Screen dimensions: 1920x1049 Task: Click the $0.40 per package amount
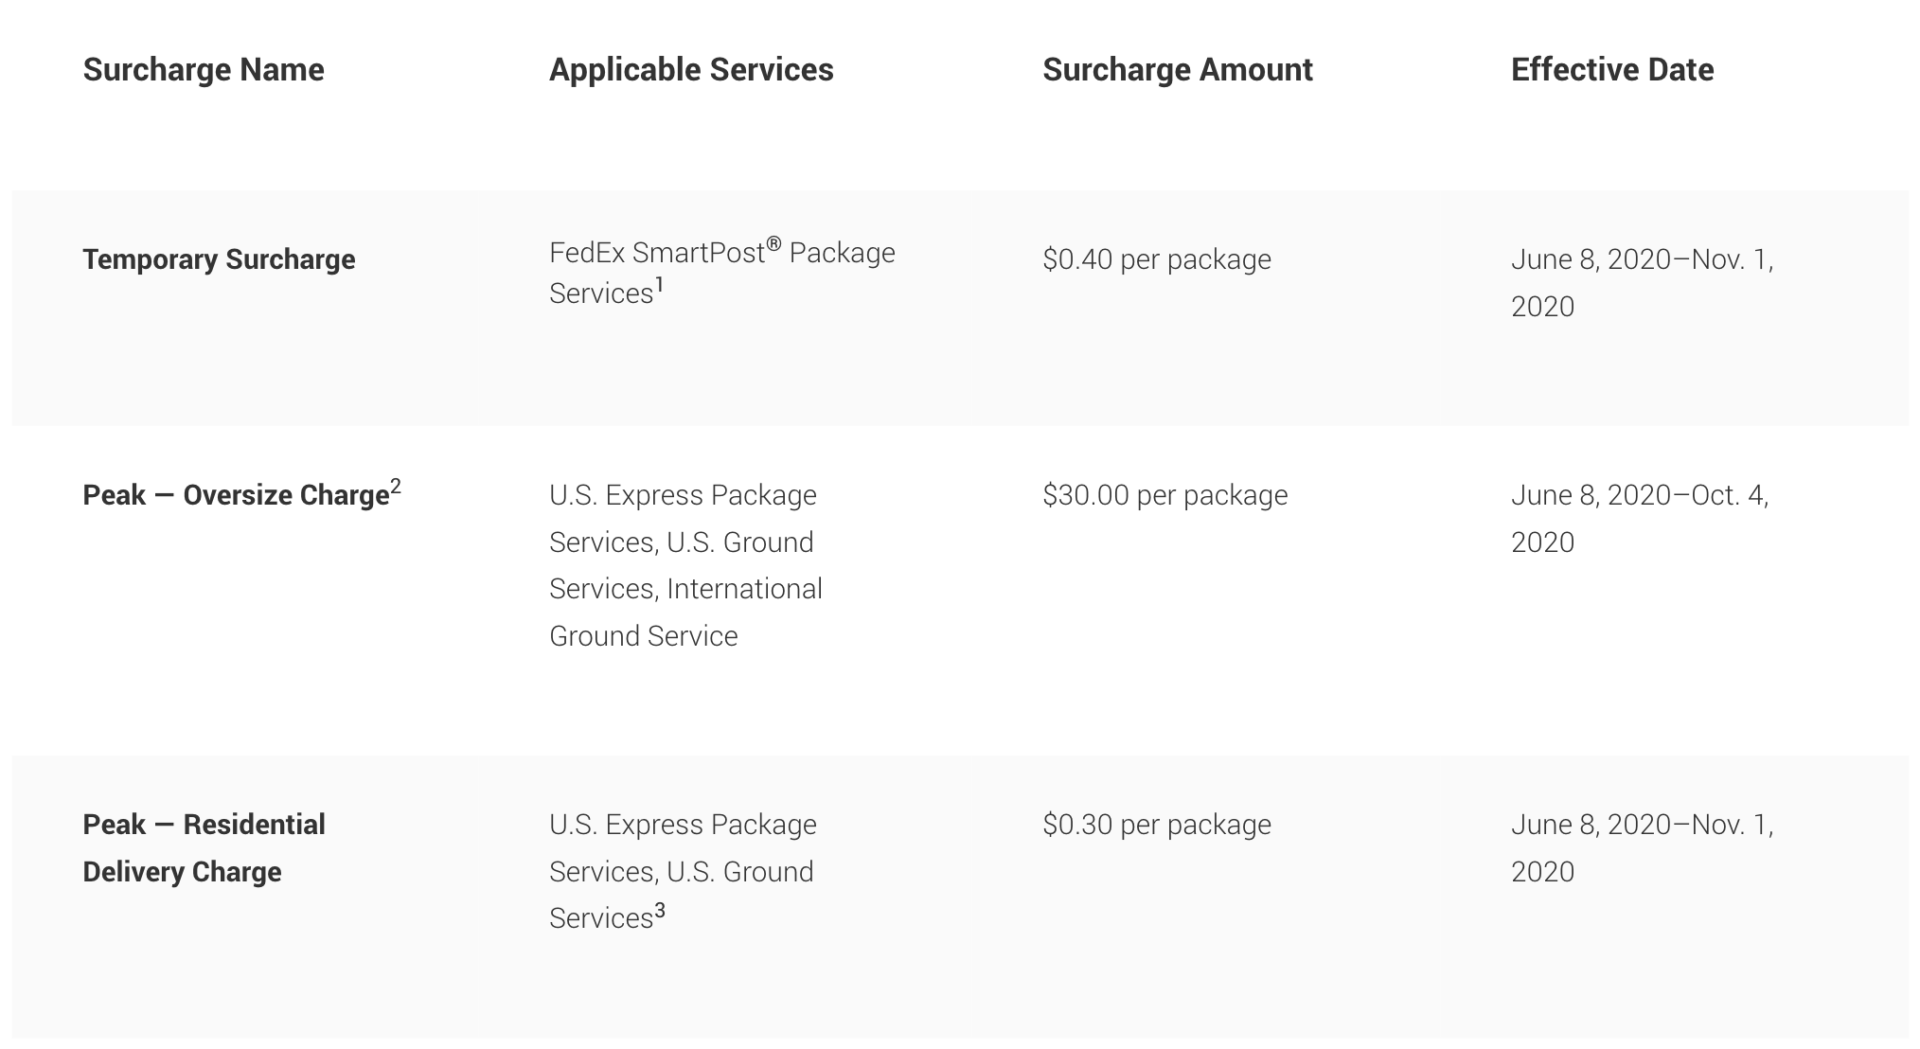point(1157,260)
